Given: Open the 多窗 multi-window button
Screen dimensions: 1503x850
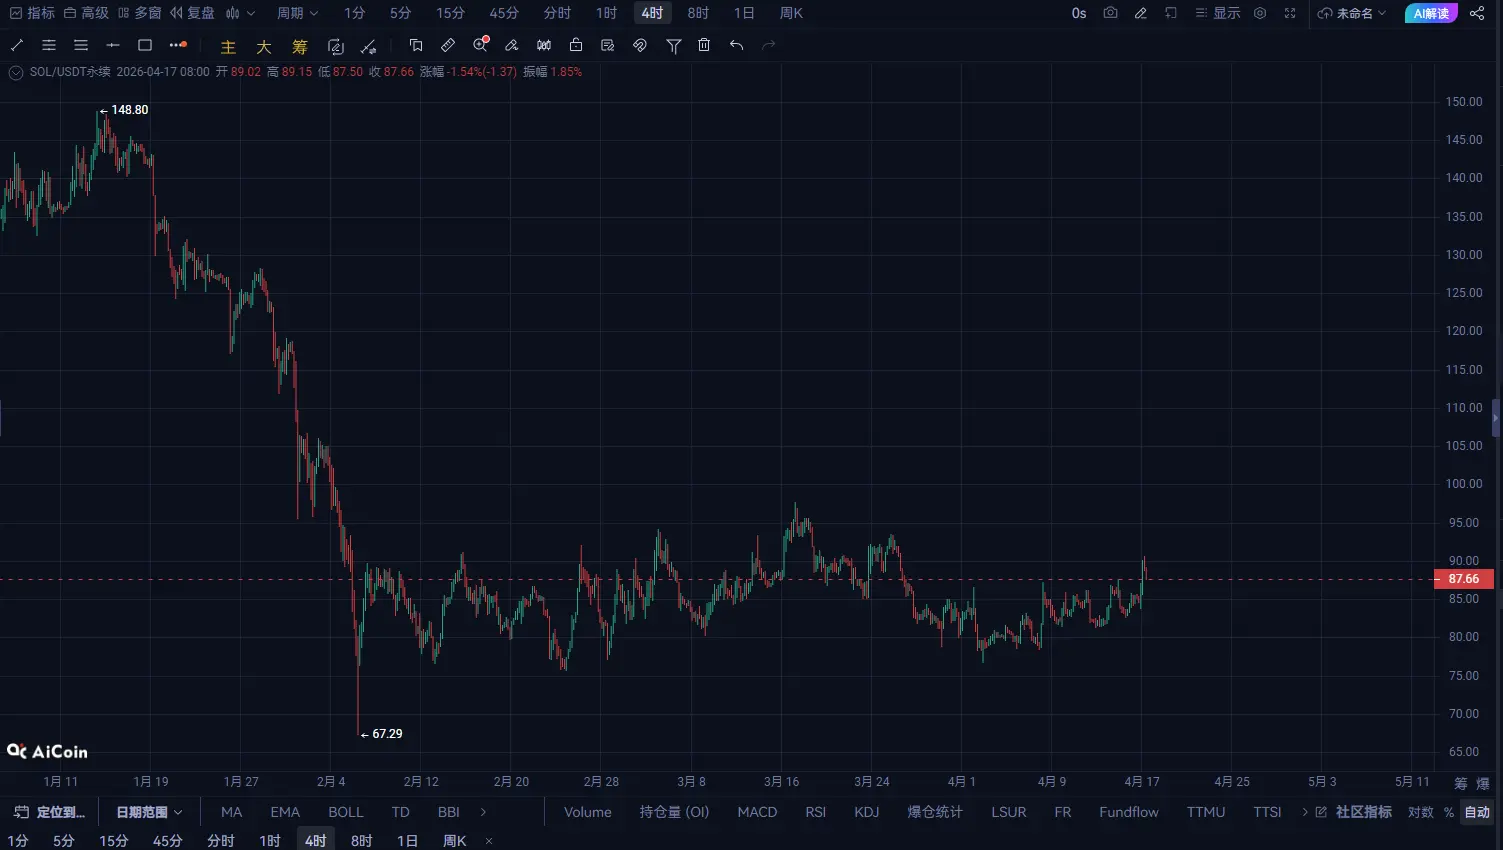Looking at the screenshot, I should tap(139, 13).
